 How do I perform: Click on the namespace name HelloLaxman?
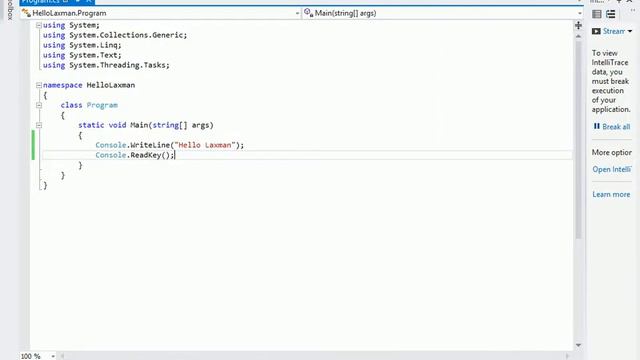click(x=111, y=85)
